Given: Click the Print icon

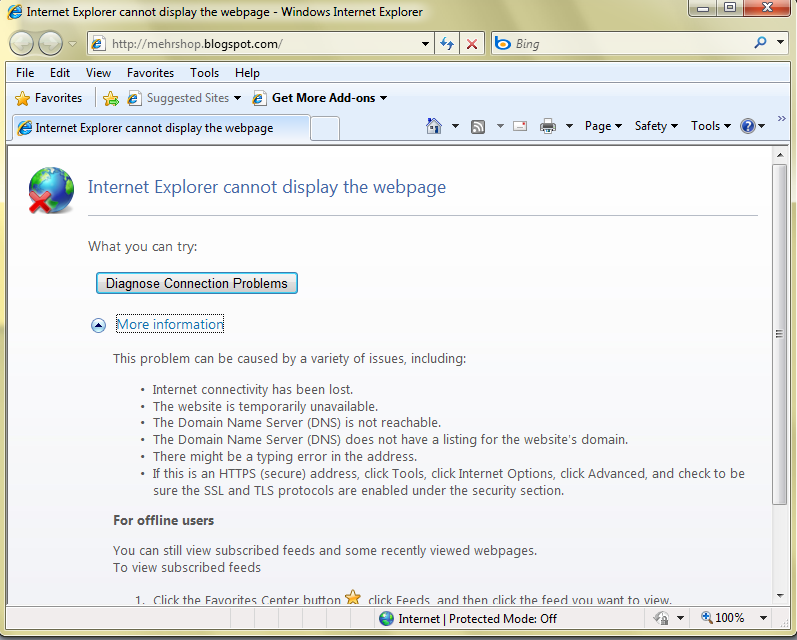Looking at the screenshot, I should 547,126.
